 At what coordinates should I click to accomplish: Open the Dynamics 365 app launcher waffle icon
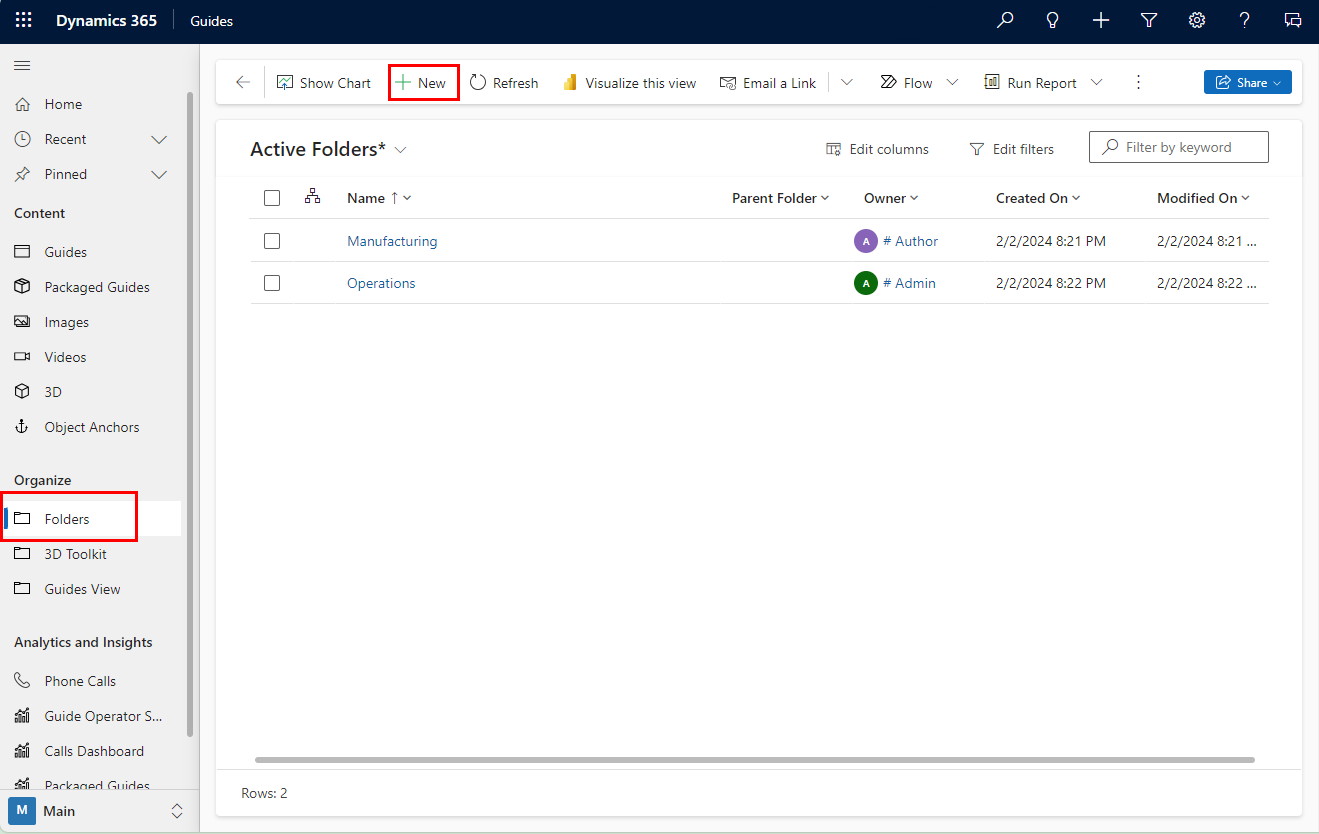point(22,20)
